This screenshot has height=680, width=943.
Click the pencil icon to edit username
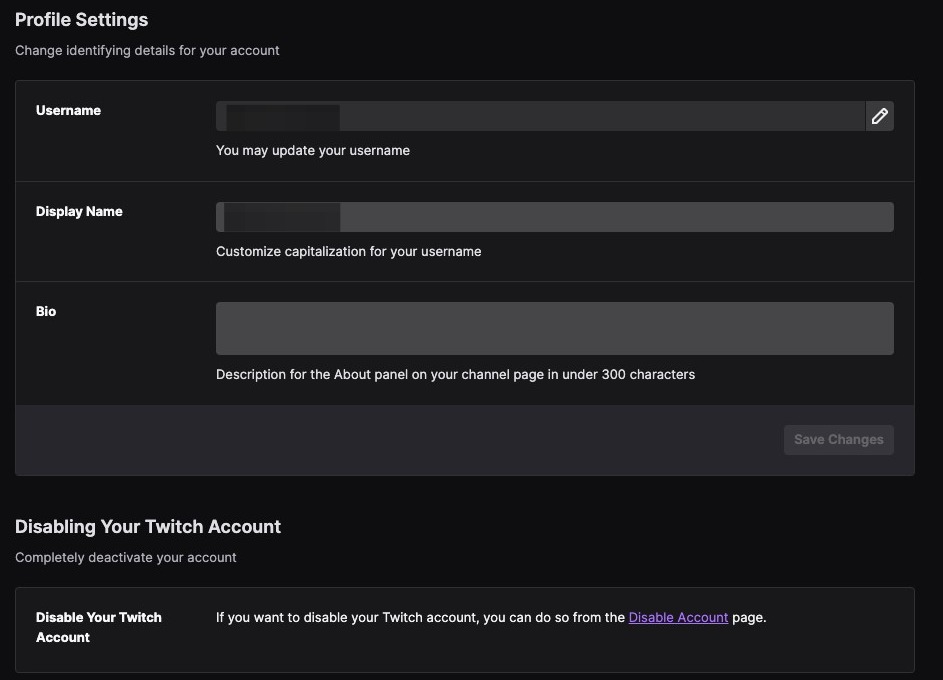click(x=879, y=116)
